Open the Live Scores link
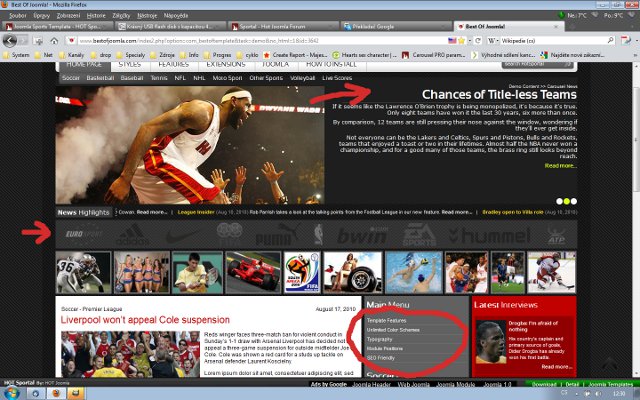The image size is (640, 400). click(337, 78)
